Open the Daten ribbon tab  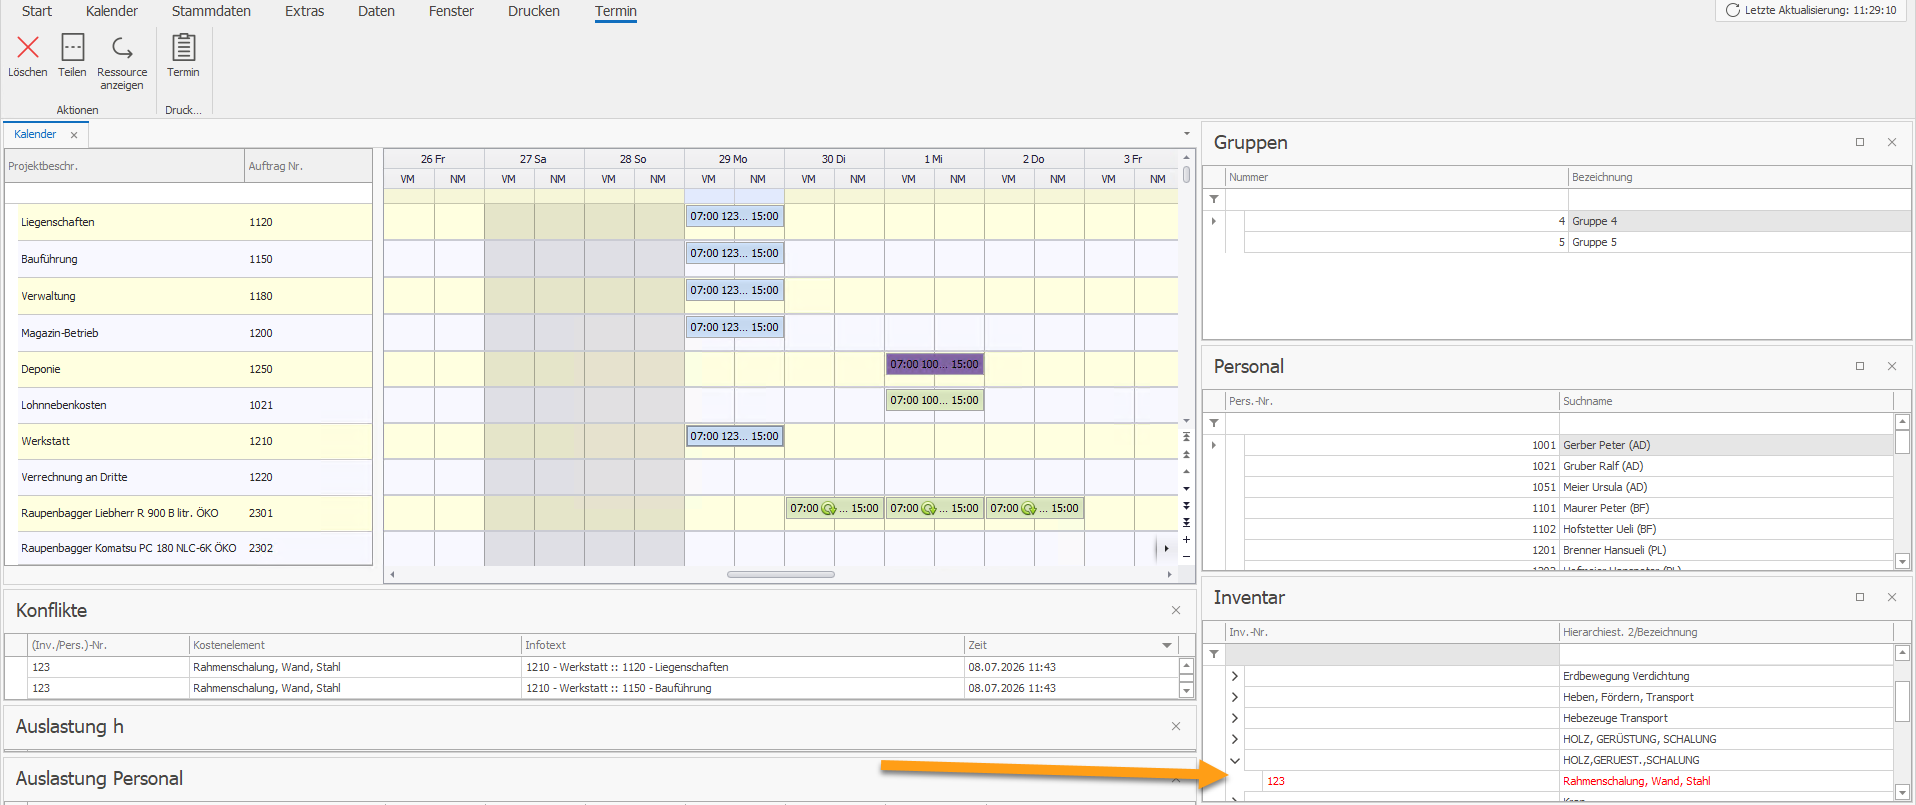377,11
